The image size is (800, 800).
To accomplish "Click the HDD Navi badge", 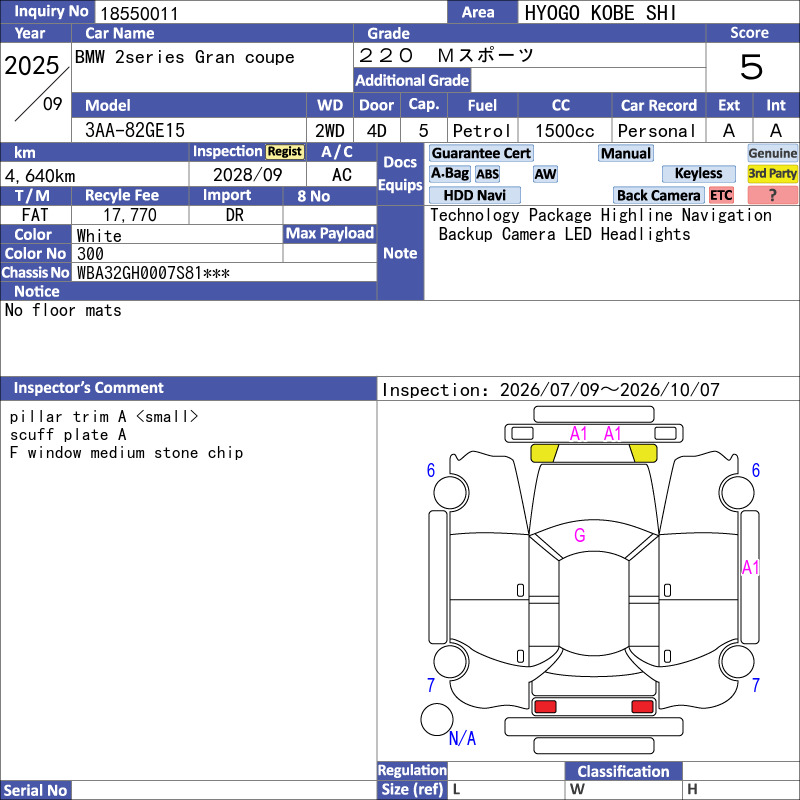I will [x=474, y=195].
